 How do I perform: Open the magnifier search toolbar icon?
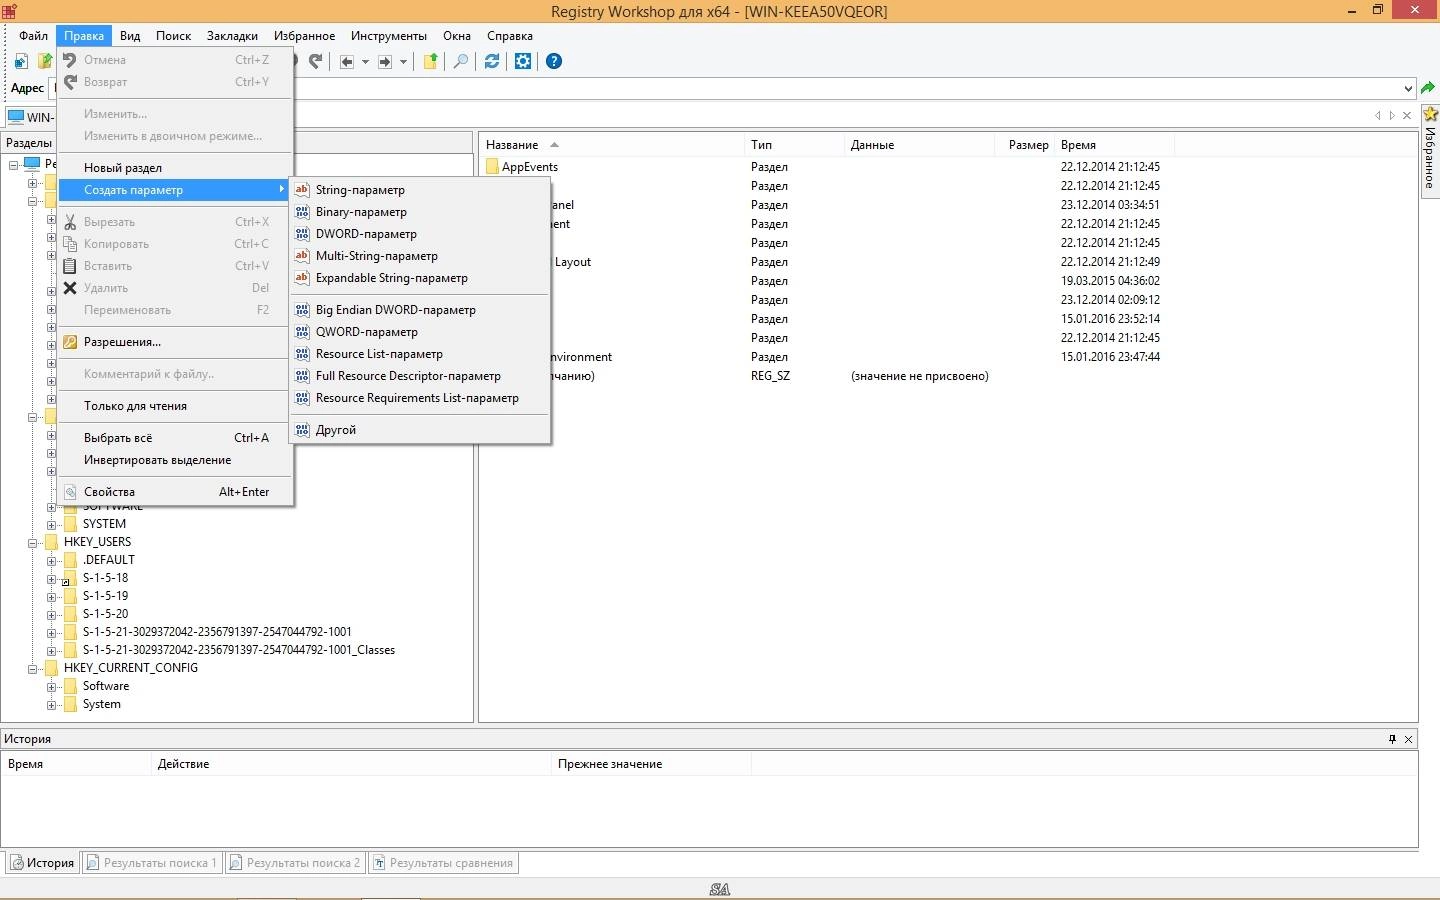click(x=461, y=62)
